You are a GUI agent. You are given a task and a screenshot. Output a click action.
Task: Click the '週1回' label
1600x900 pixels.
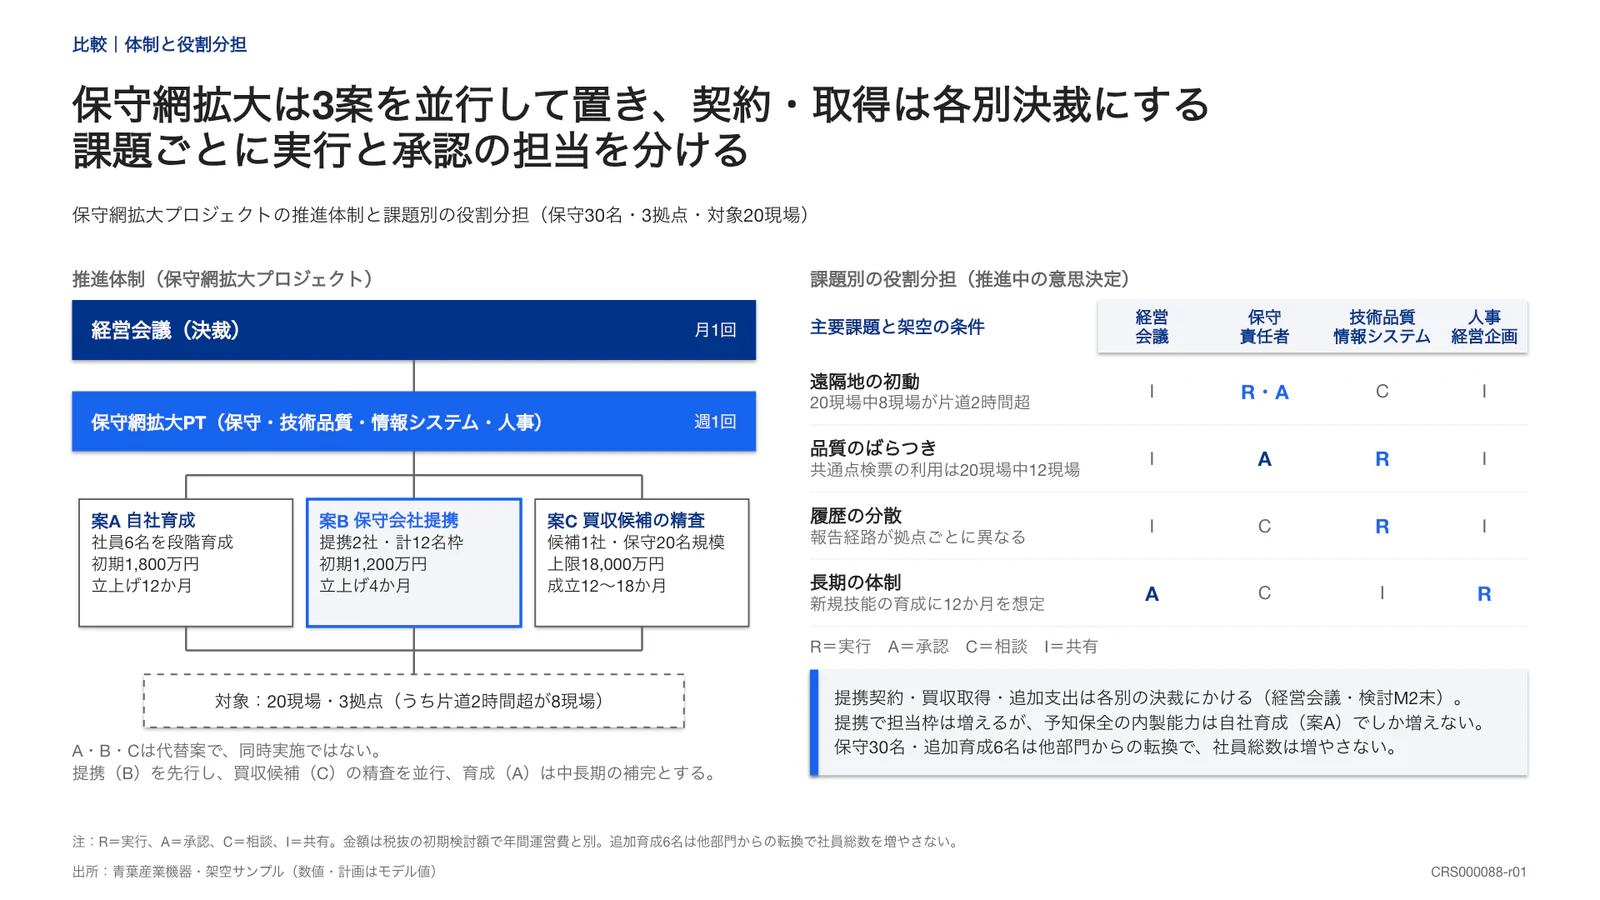[715, 422]
